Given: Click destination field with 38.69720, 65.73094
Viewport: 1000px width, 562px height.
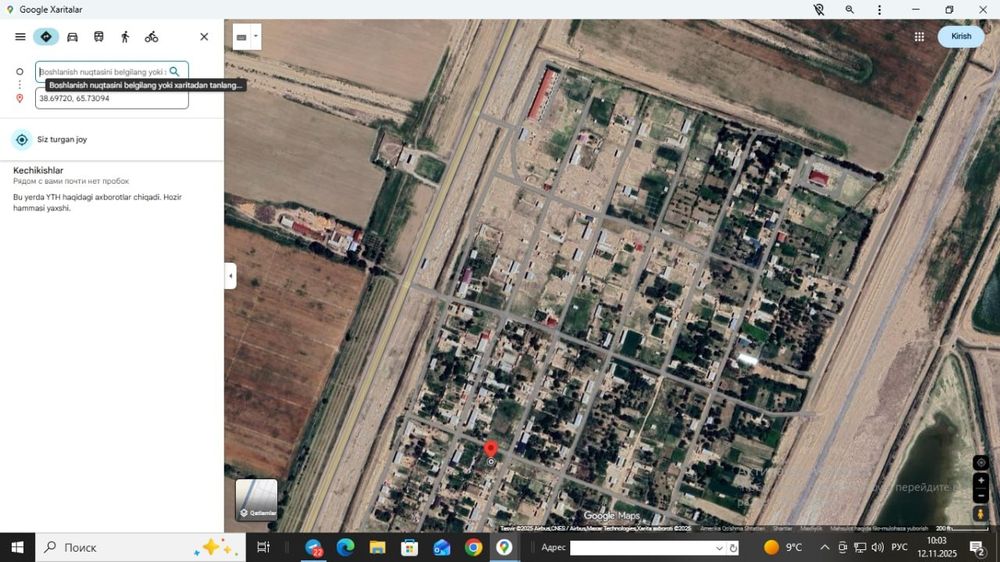Looking at the screenshot, I should coord(112,98).
